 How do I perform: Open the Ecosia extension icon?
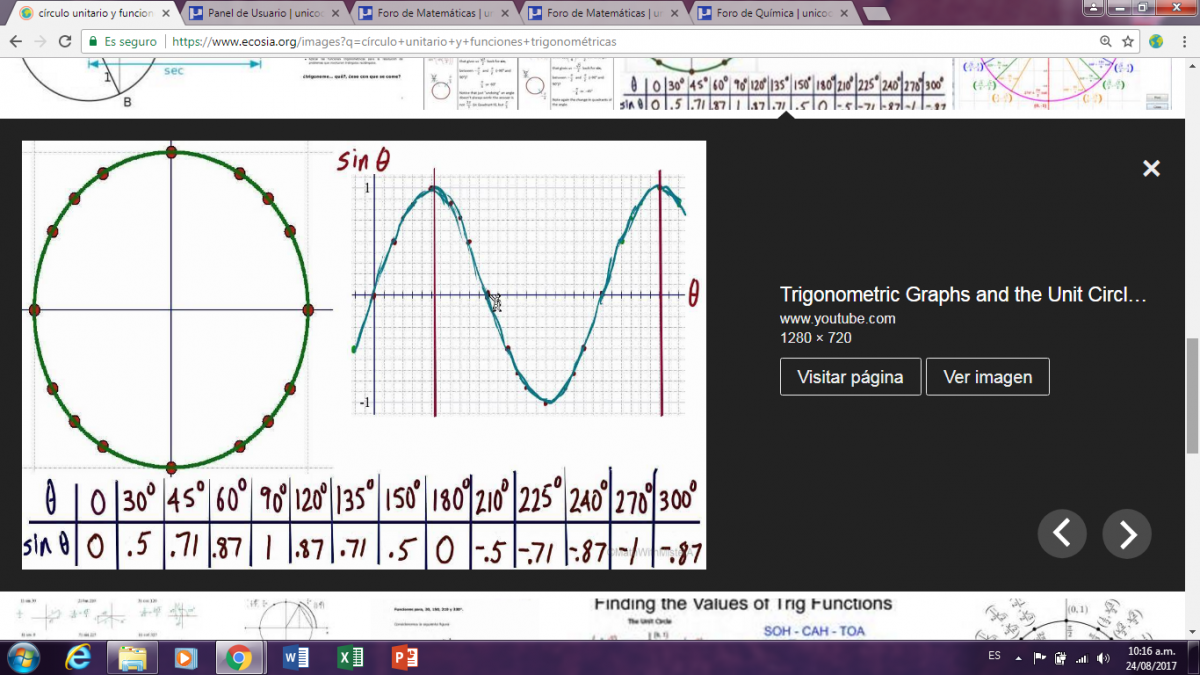1156,42
